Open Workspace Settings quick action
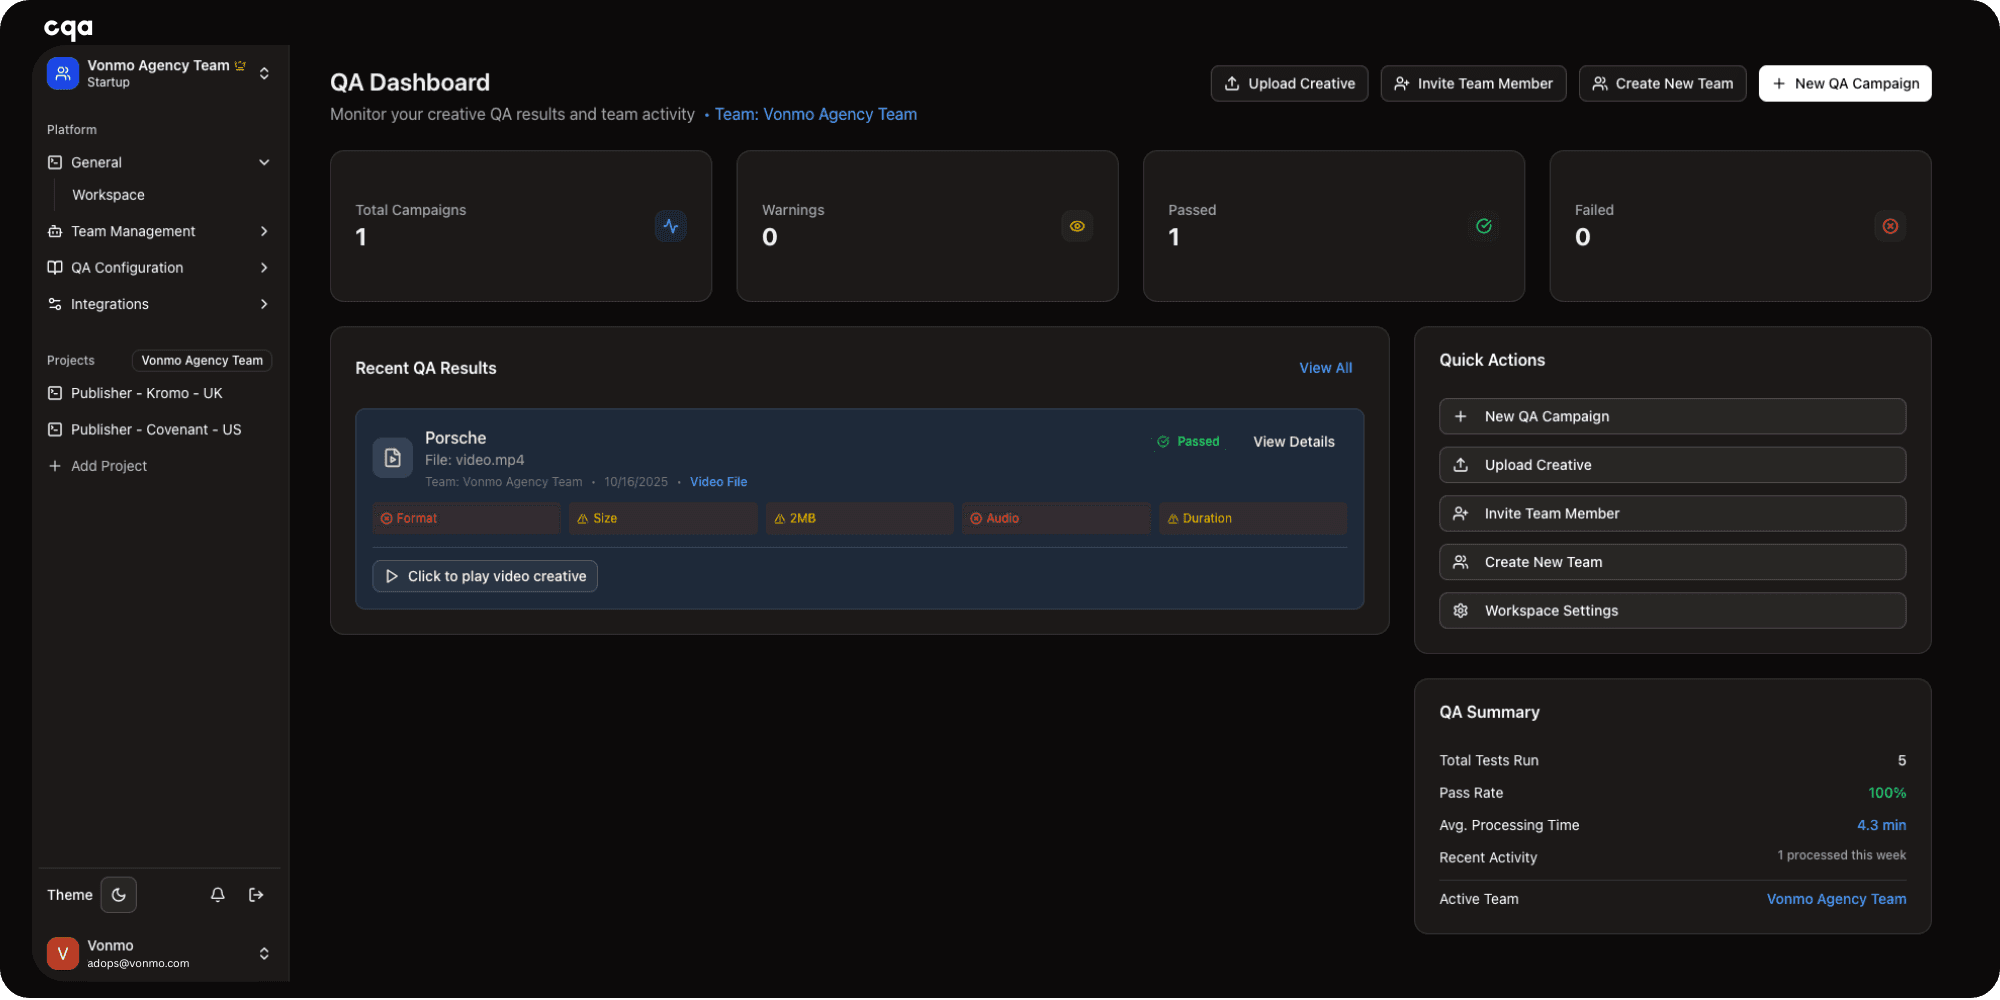 (x=1672, y=611)
